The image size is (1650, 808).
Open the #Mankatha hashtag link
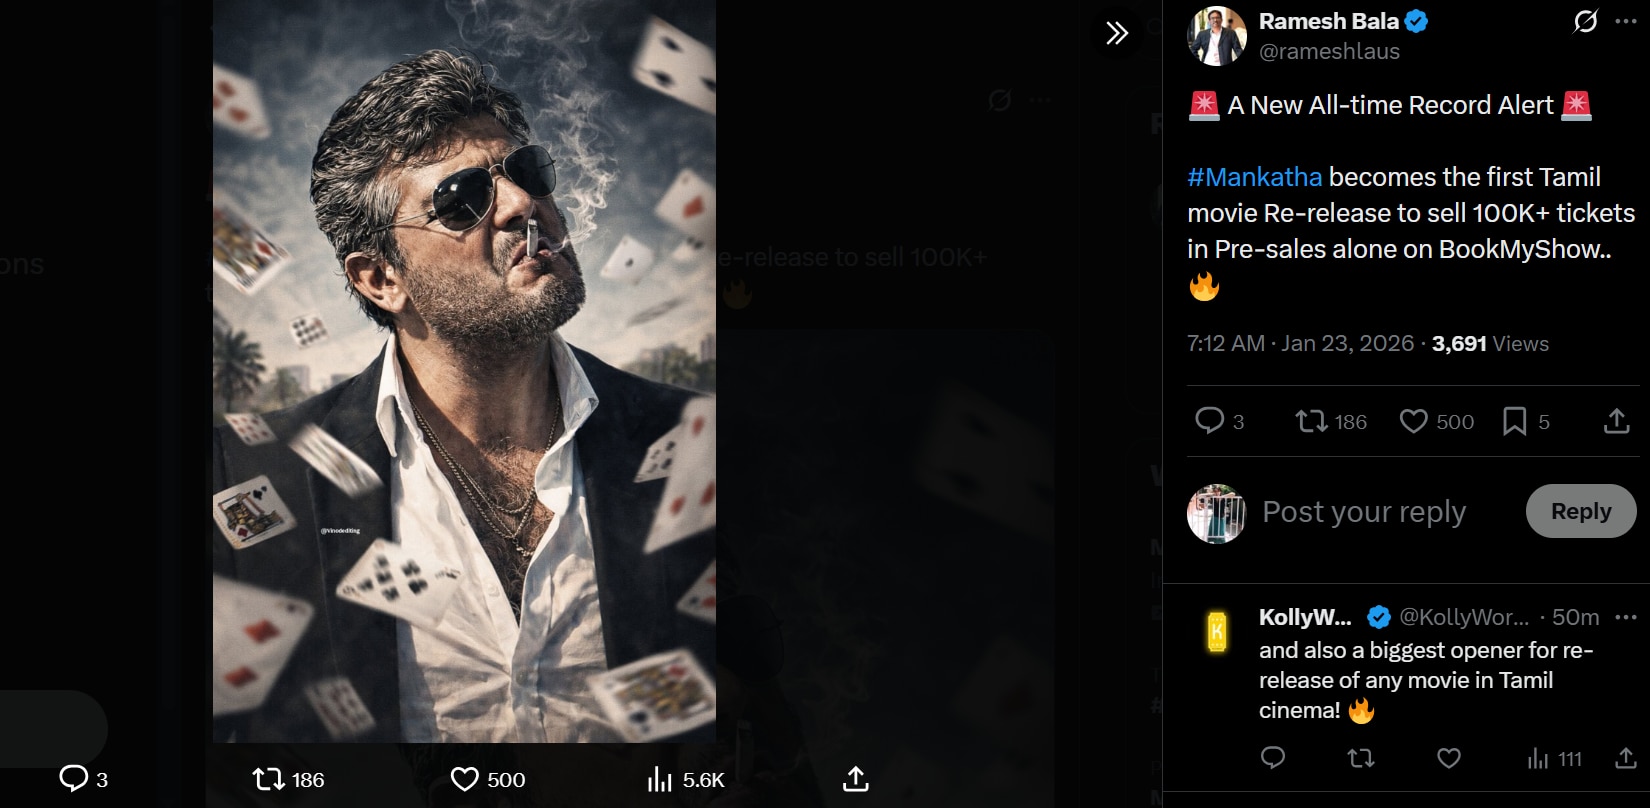click(1254, 177)
